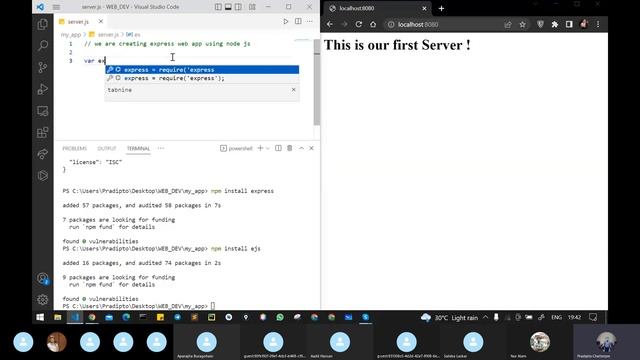640x360 pixels.
Task: Open File Explorer from taskbar
Action: 58,317
